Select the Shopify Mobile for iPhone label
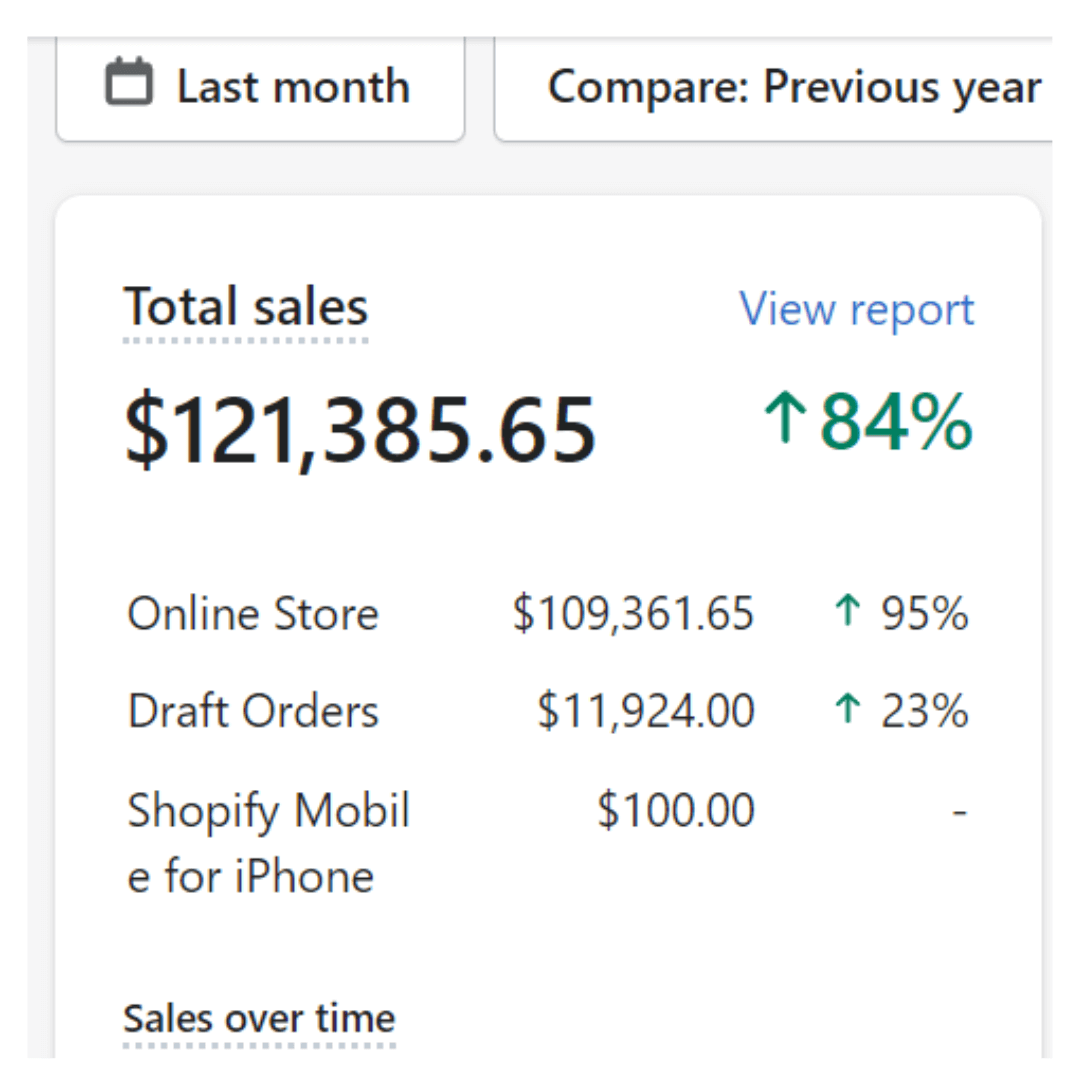The height and width of the screenshot is (1080, 1080). (x=268, y=843)
